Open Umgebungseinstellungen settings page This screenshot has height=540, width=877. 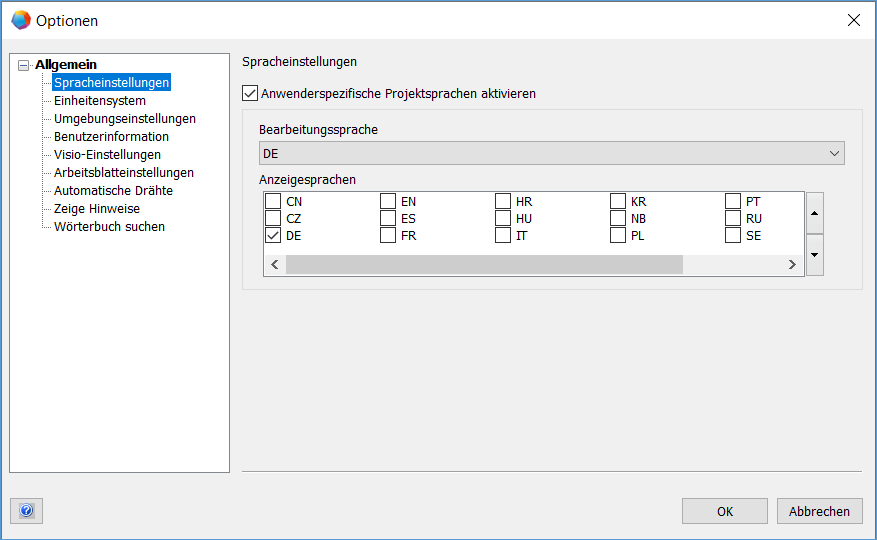(125, 118)
